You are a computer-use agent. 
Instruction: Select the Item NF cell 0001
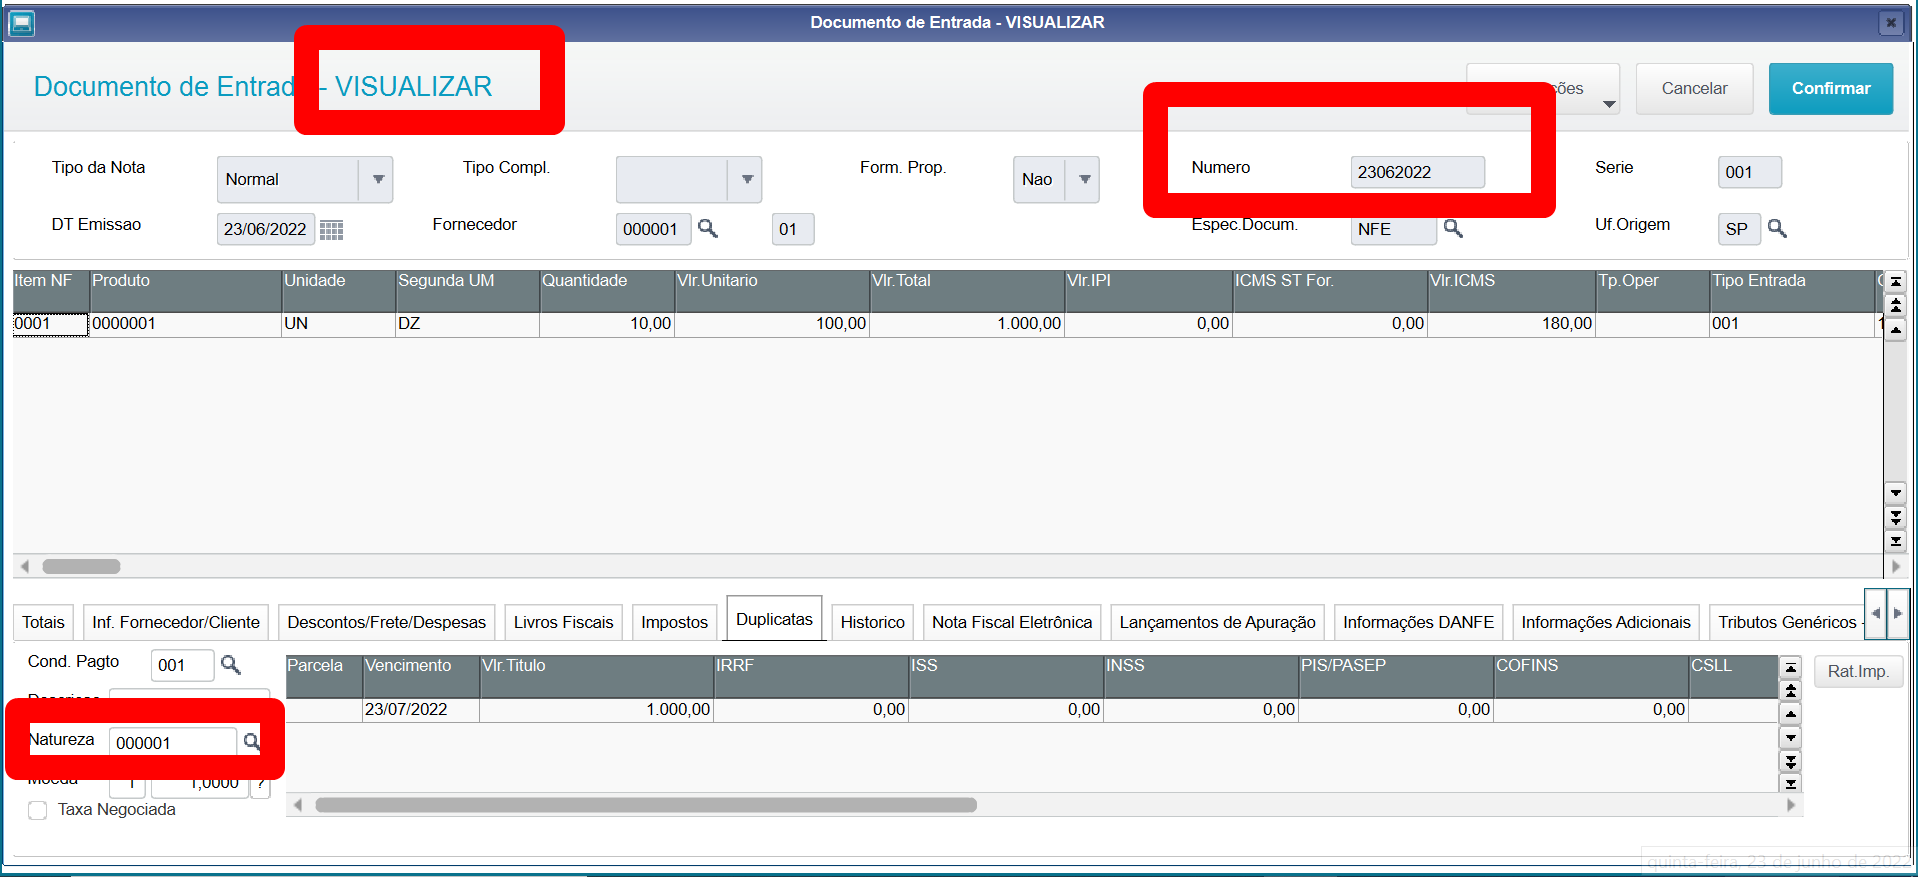(x=50, y=324)
